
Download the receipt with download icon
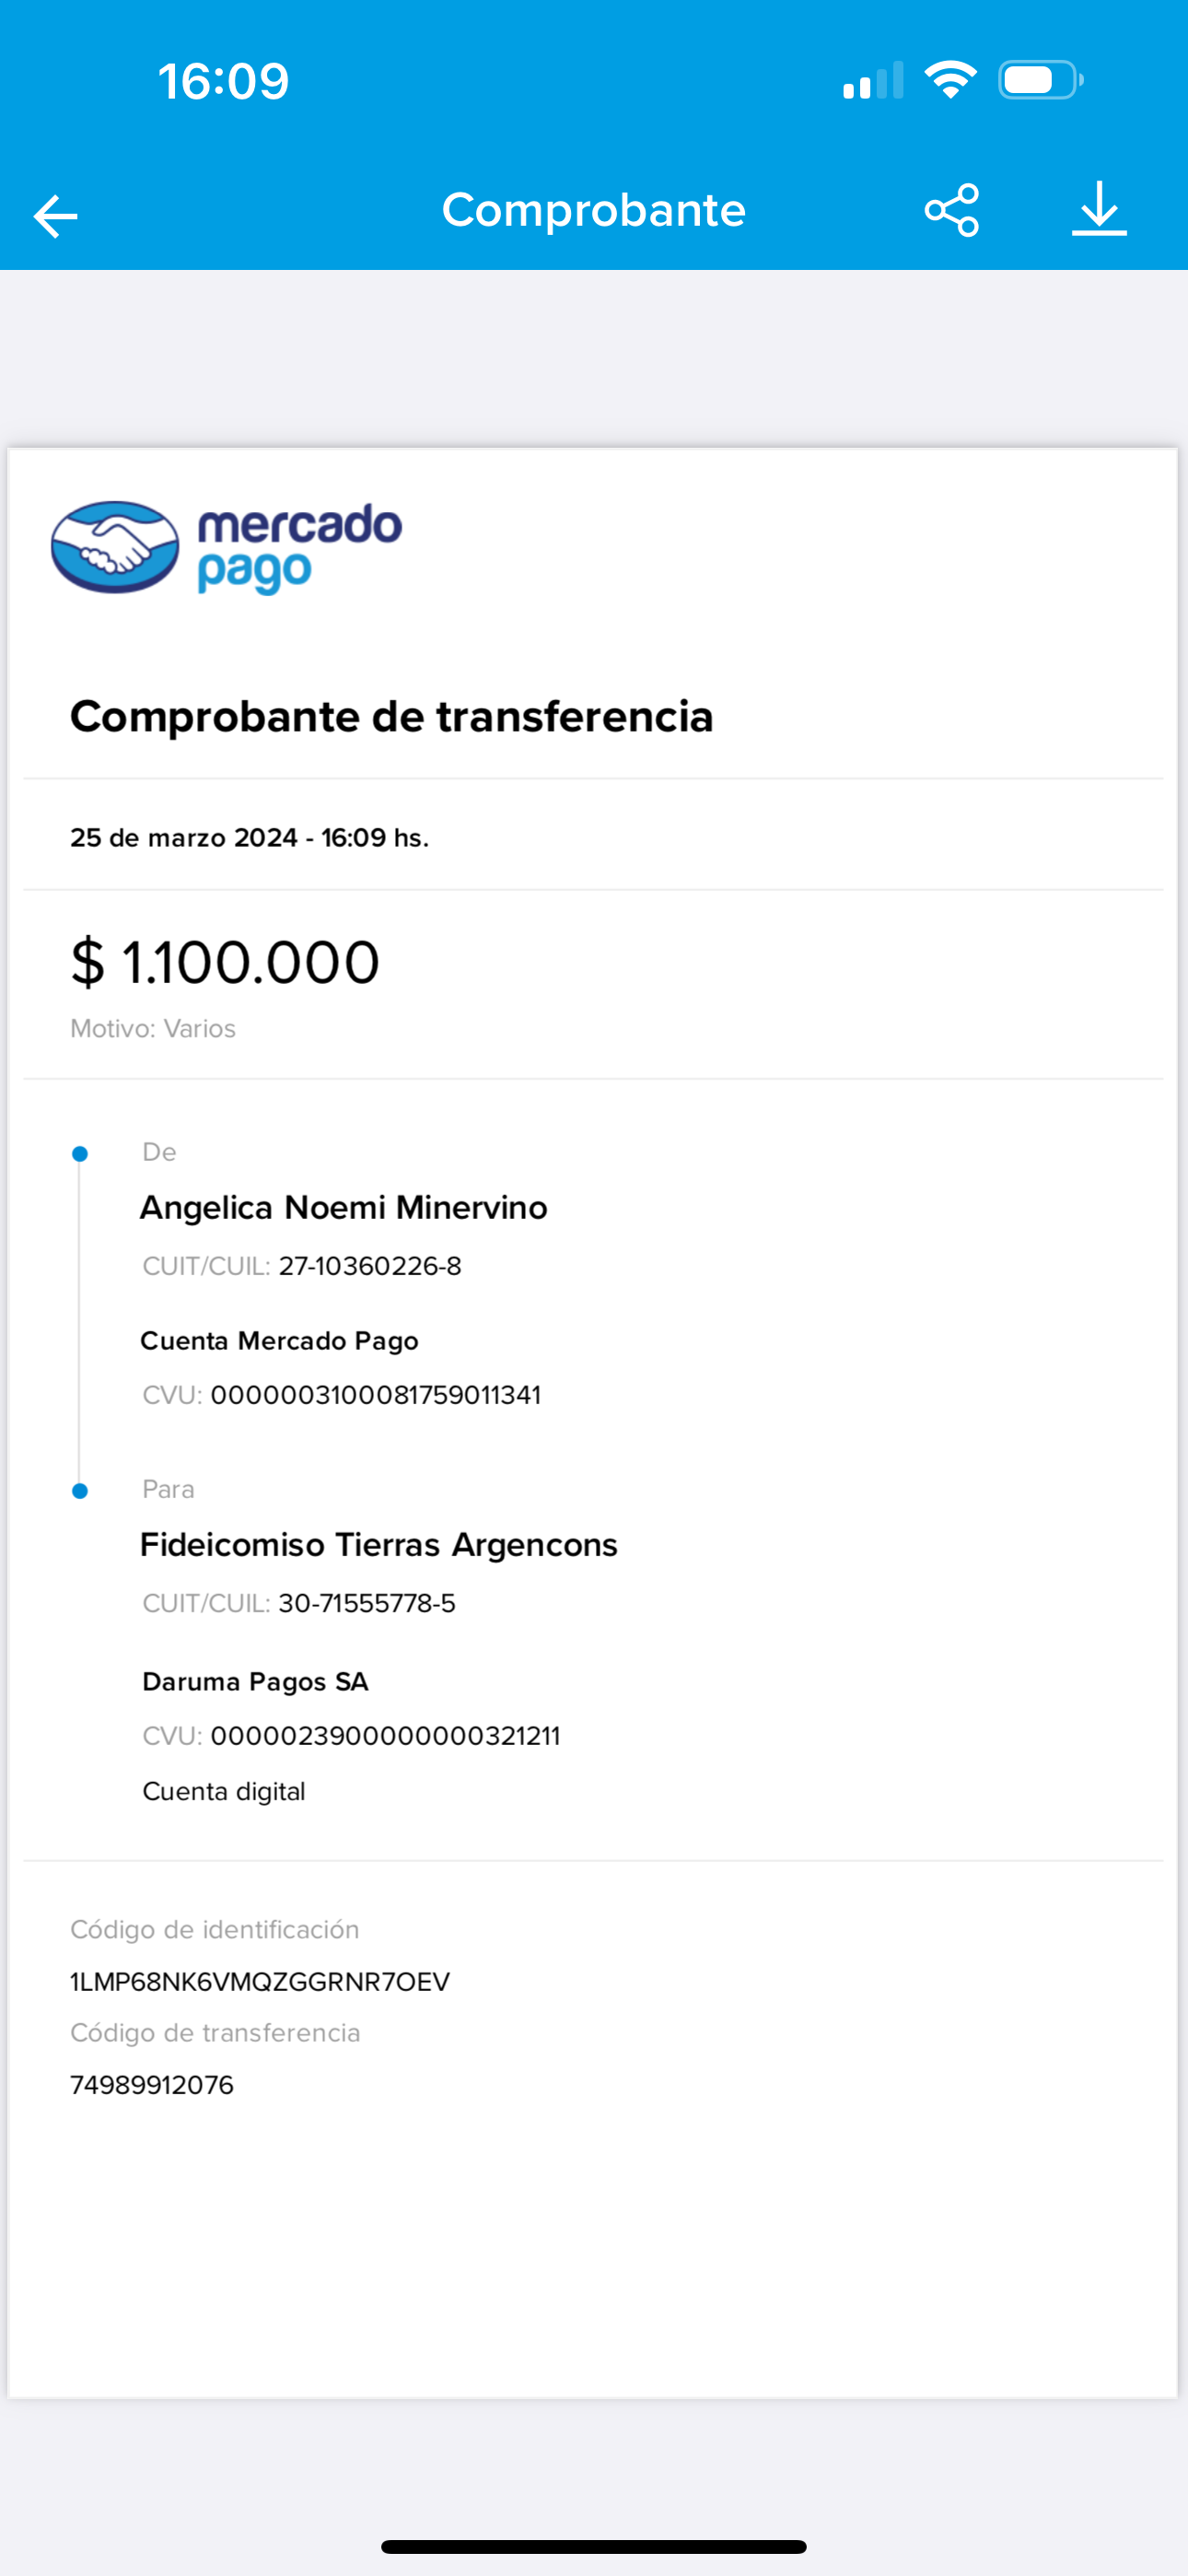(1099, 209)
